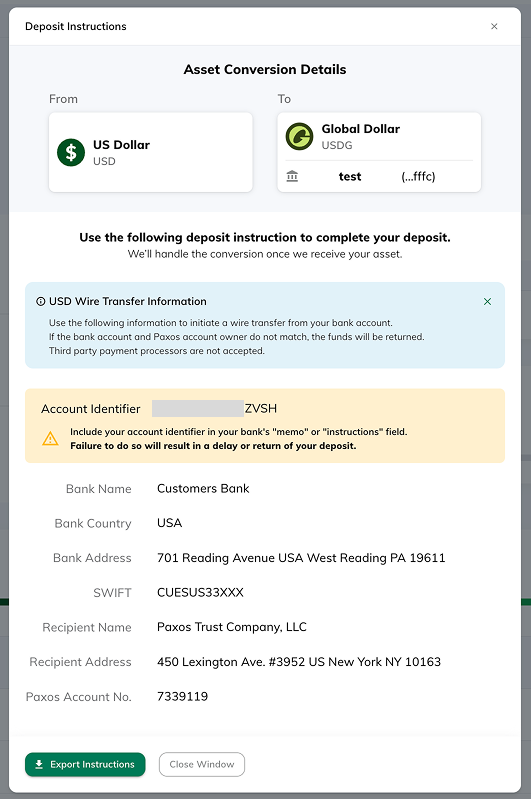Click the Asset Conversion Details heading
Viewport: 531px width, 799px height.
click(x=265, y=70)
